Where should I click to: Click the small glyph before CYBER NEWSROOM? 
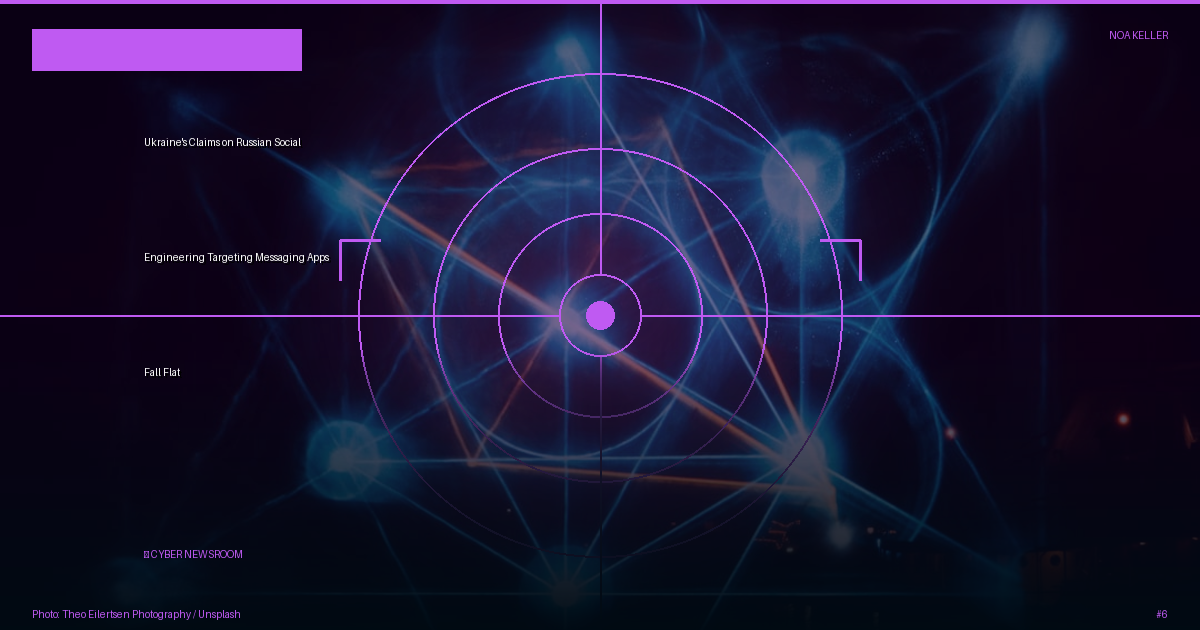pos(146,554)
